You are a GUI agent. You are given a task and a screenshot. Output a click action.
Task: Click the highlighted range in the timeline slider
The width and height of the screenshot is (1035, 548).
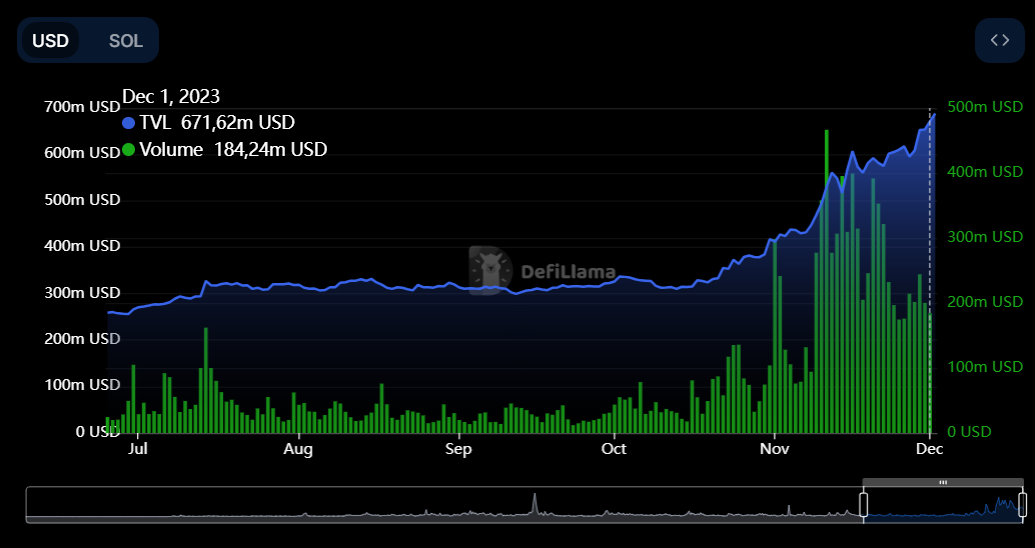pyautogui.click(x=943, y=506)
